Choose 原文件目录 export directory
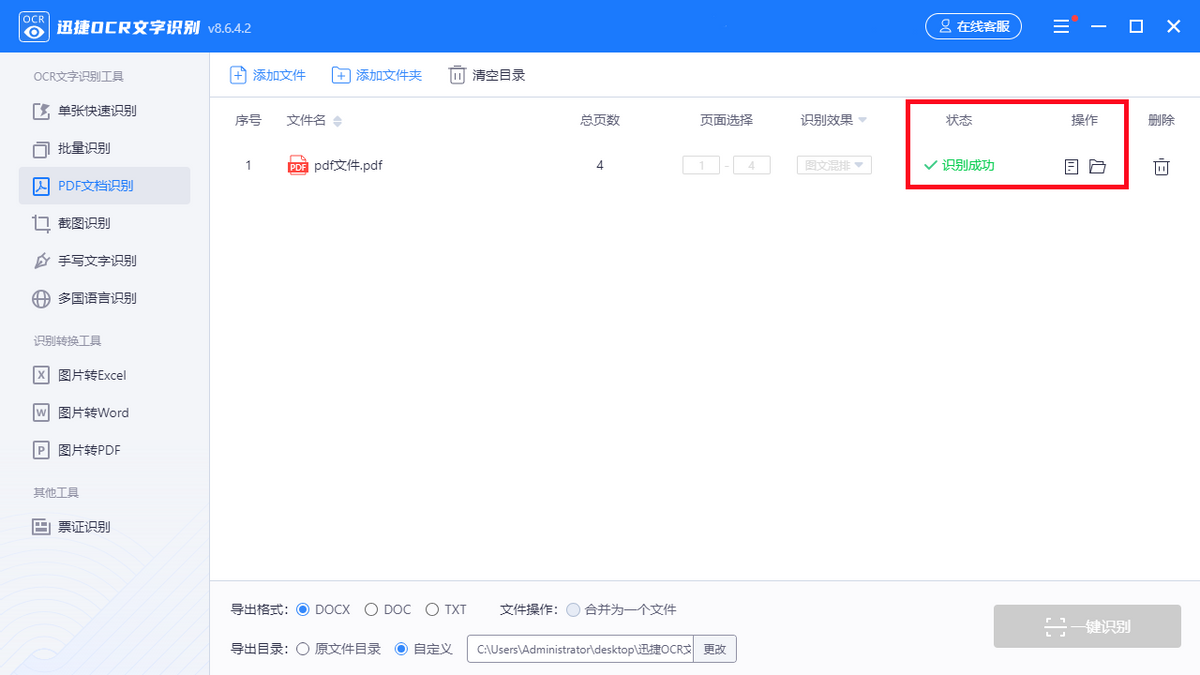This screenshot has height=675, width=1200. [339, 648]
